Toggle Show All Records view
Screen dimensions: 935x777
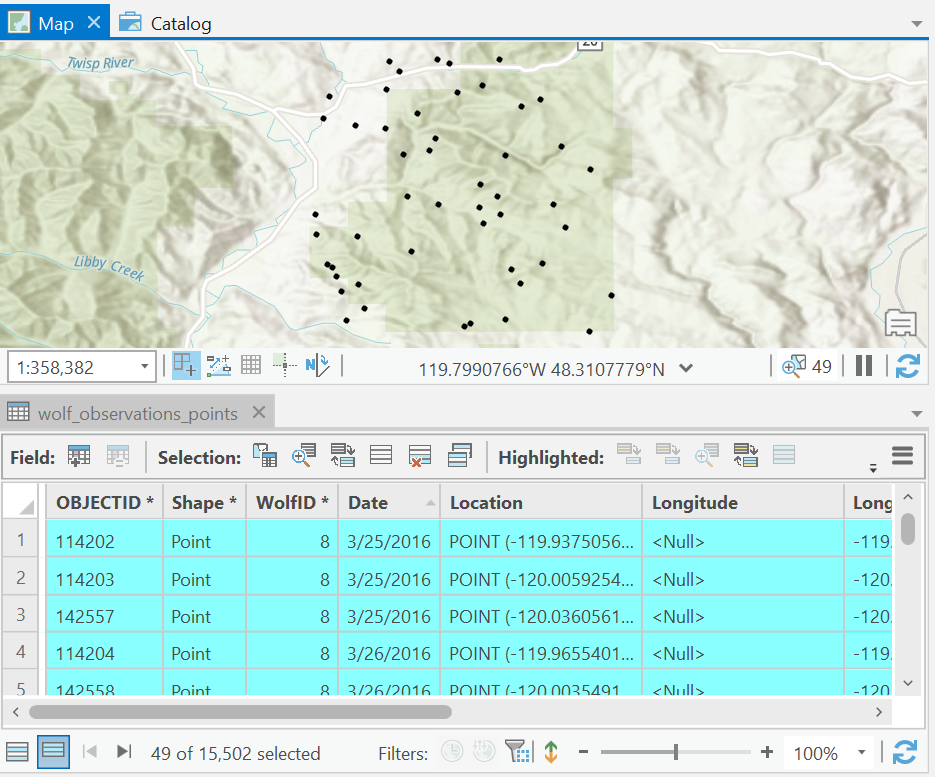click(17, 752)
